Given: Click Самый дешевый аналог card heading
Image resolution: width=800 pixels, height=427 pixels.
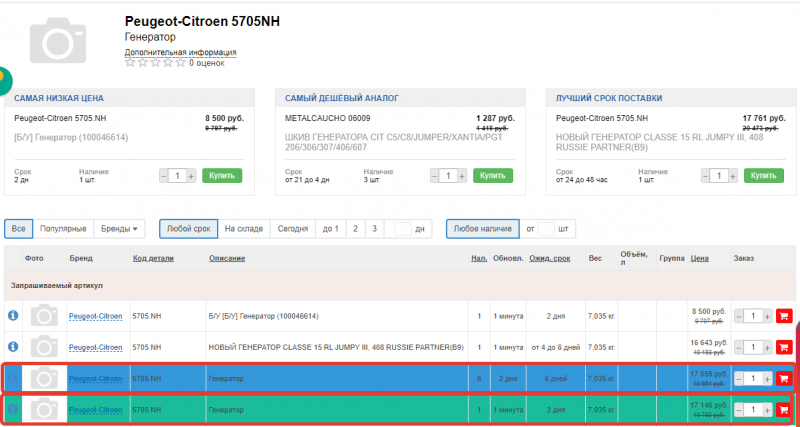Looking at the screenshot, I should click(x=342, y=98).
